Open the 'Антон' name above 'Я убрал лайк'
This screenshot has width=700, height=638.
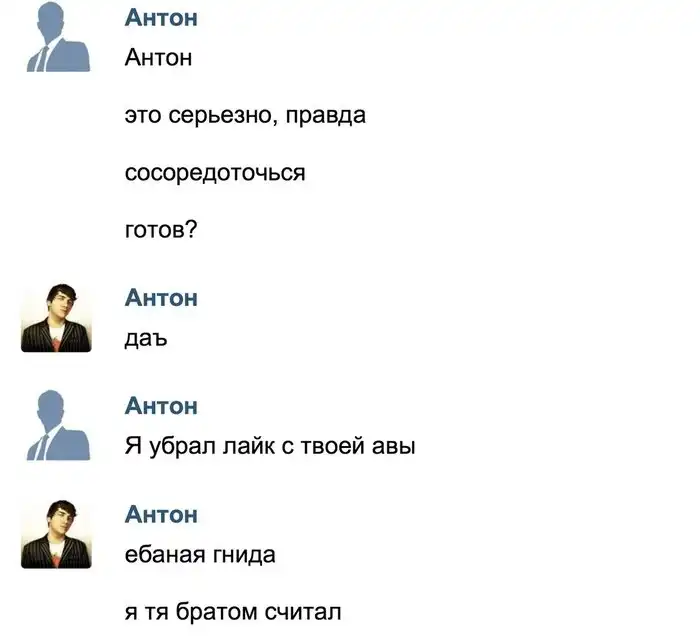coord(161,406)
